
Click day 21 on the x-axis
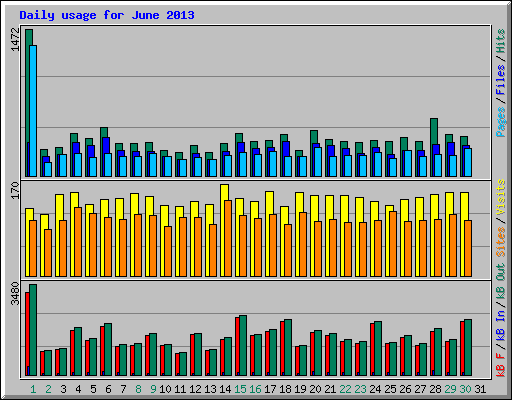point(330,389)
